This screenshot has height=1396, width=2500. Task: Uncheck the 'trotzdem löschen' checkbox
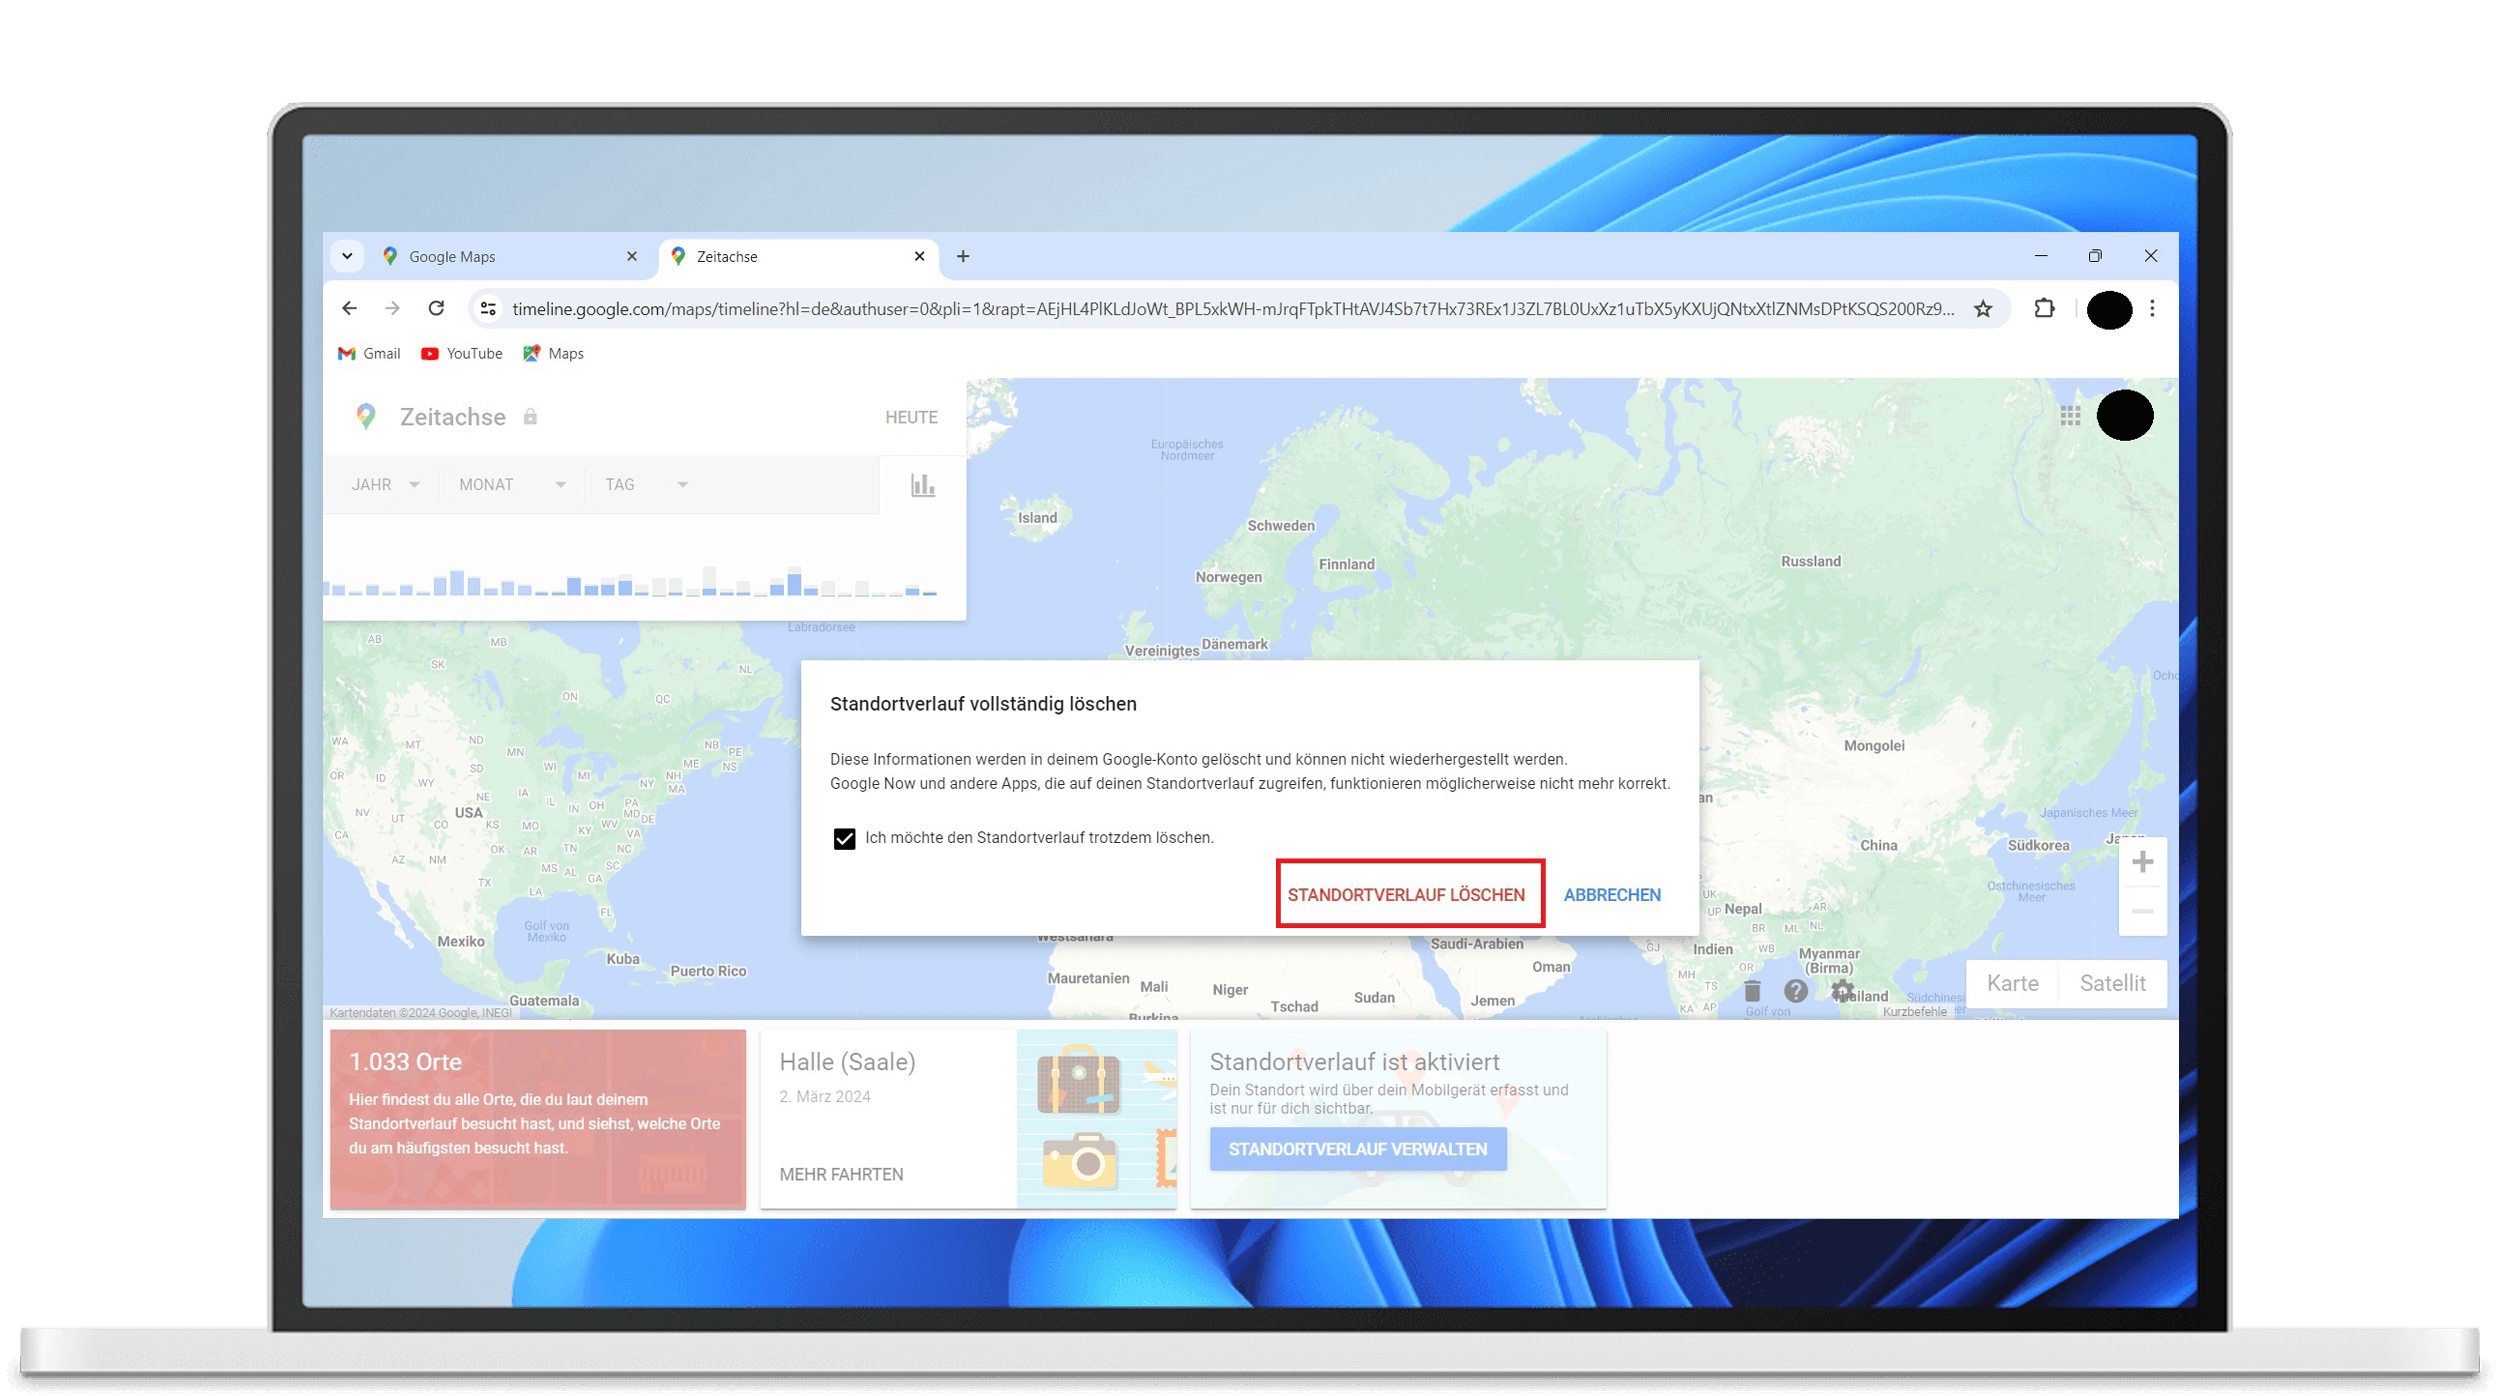click(844, 839)
